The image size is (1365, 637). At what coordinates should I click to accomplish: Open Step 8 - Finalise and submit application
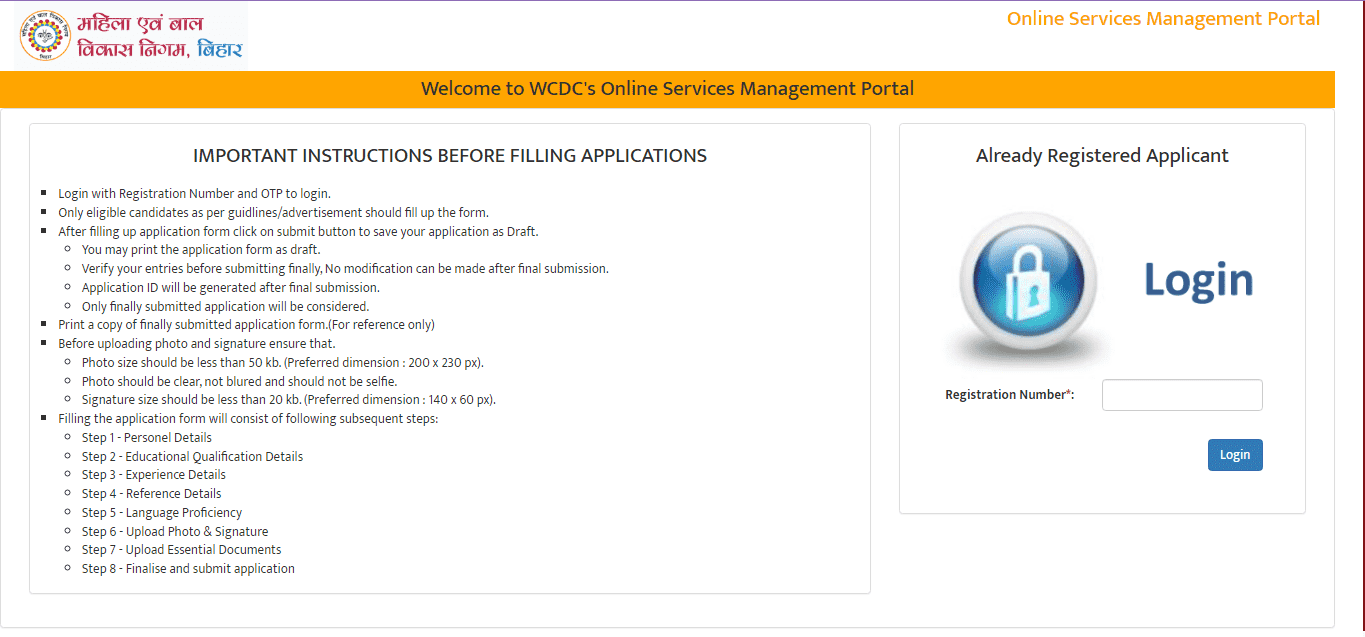[188, 567]
